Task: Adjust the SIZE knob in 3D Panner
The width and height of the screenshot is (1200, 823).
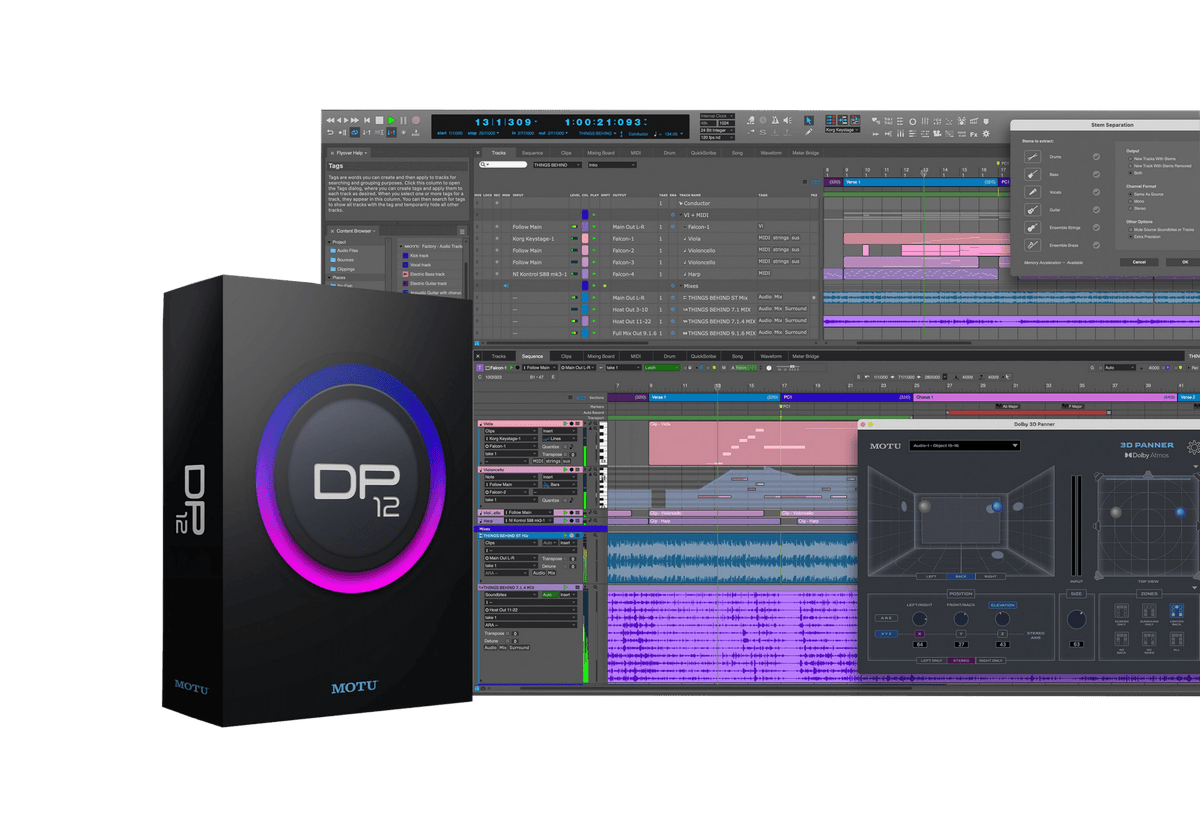Action: pyautogui.click(x=1076, y=619)
